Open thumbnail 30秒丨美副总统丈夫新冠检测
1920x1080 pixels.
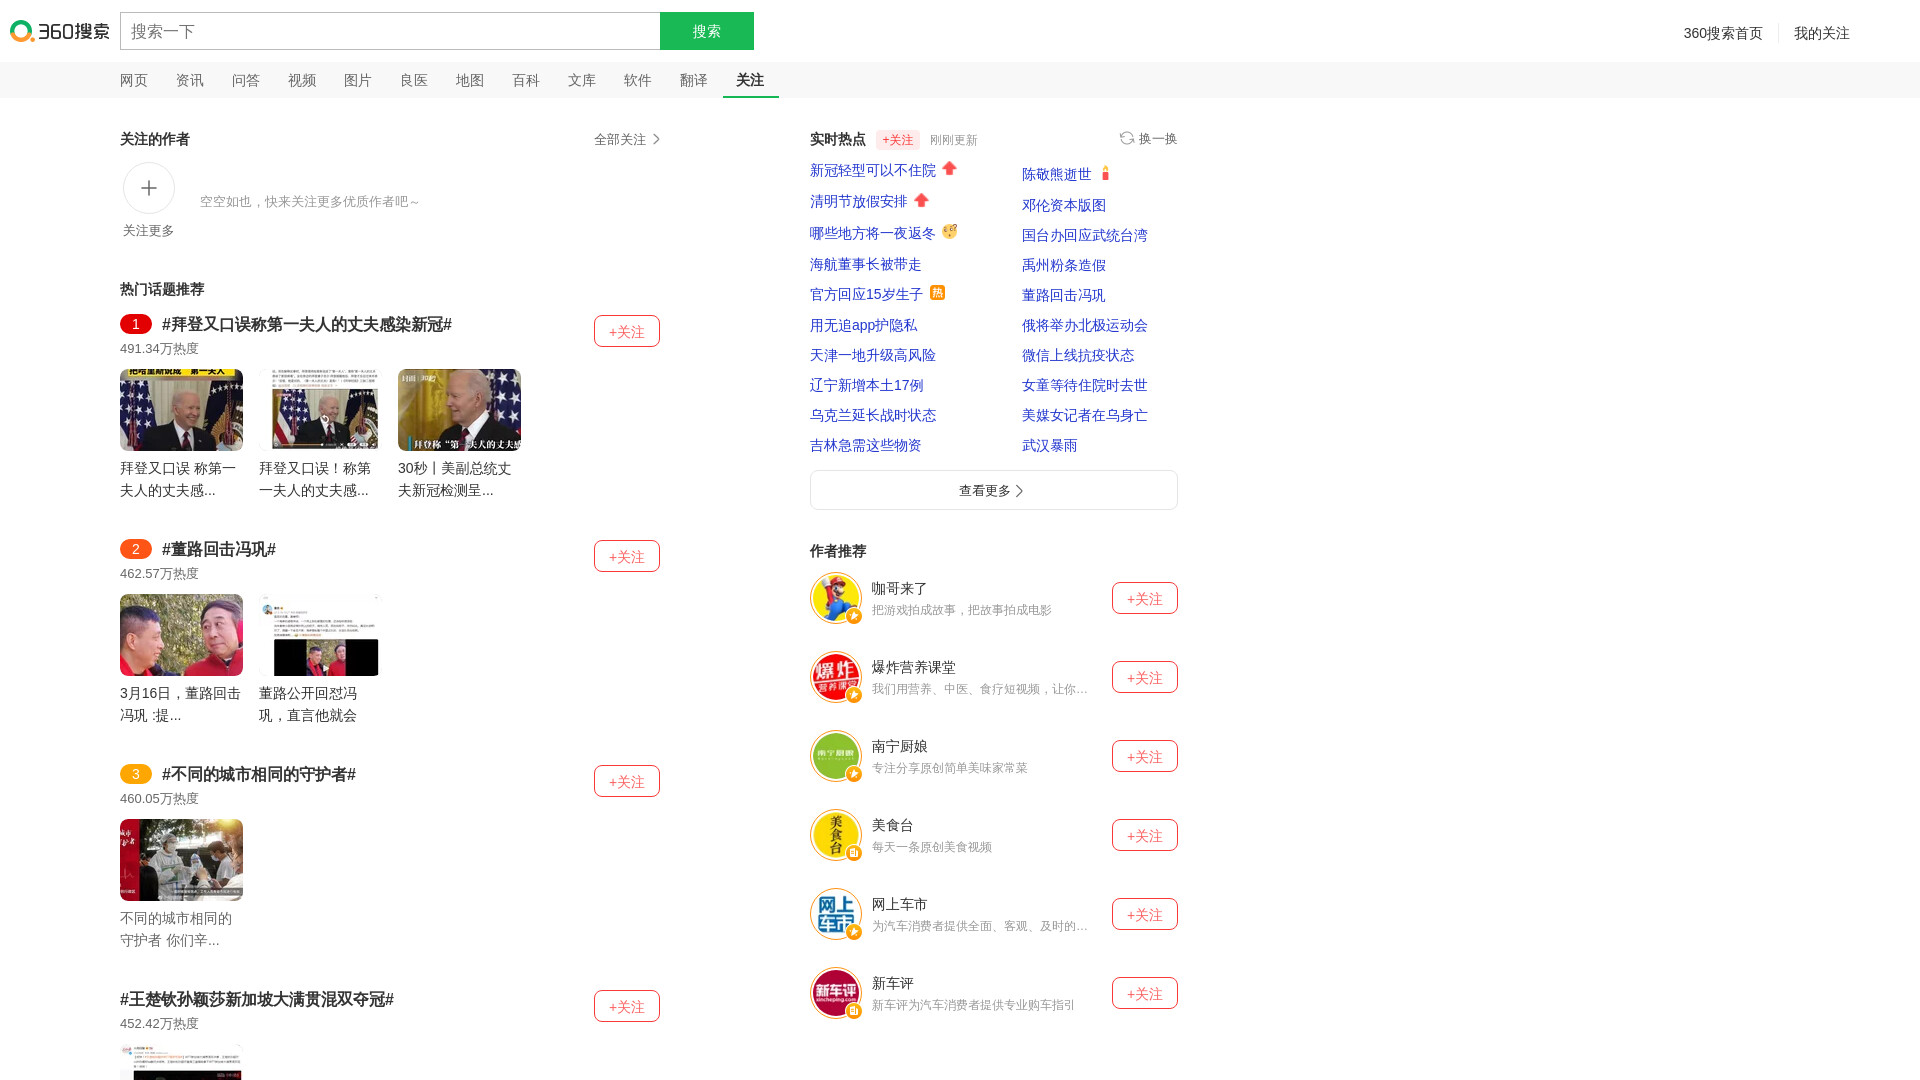tap(459, 410)
